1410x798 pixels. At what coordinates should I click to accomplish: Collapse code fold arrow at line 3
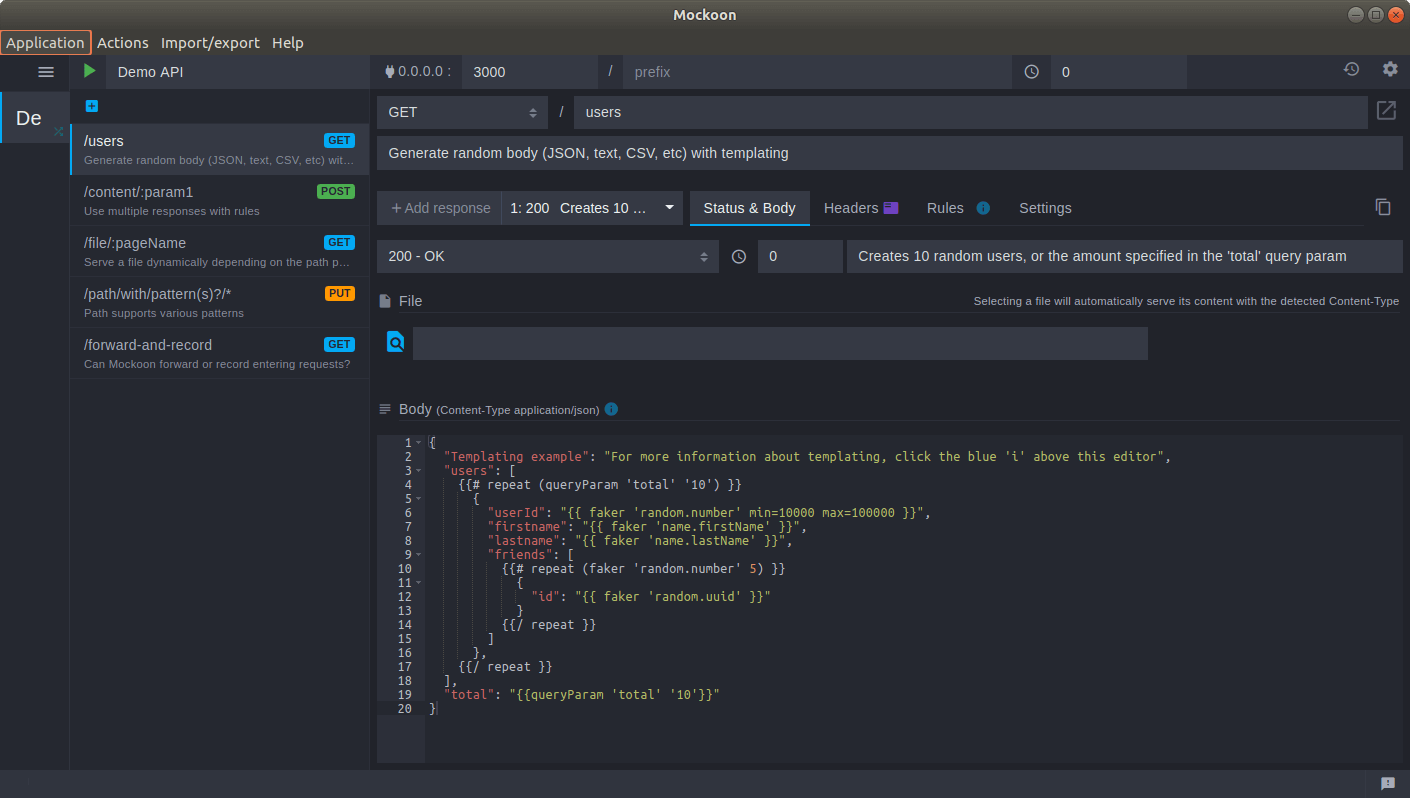point(418,471)
